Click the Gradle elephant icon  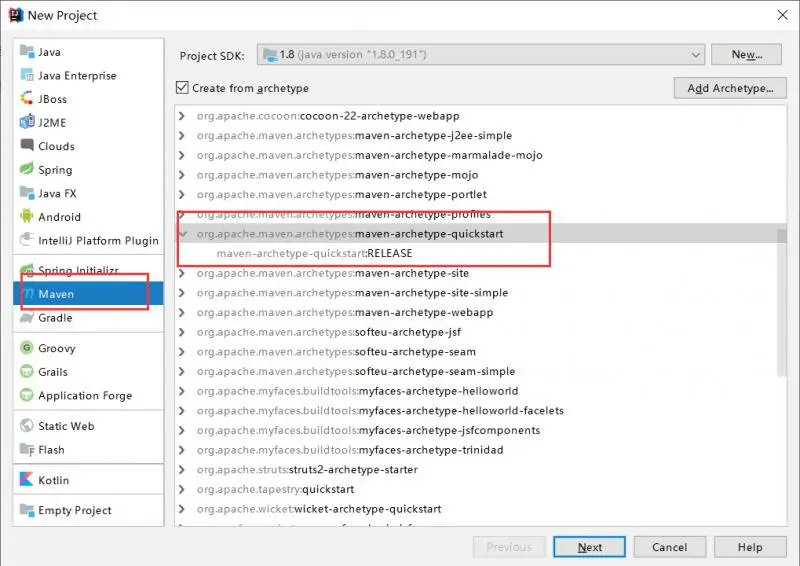click(27, 317)
